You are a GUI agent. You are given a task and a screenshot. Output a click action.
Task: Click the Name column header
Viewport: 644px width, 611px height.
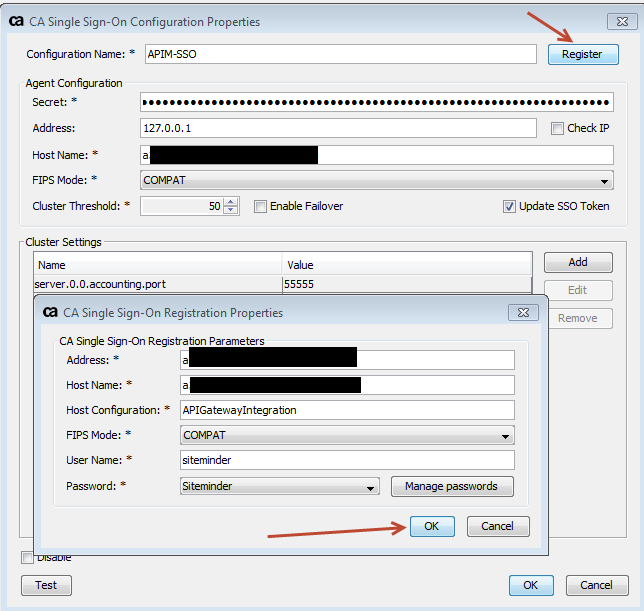click(x=158, y=265)
